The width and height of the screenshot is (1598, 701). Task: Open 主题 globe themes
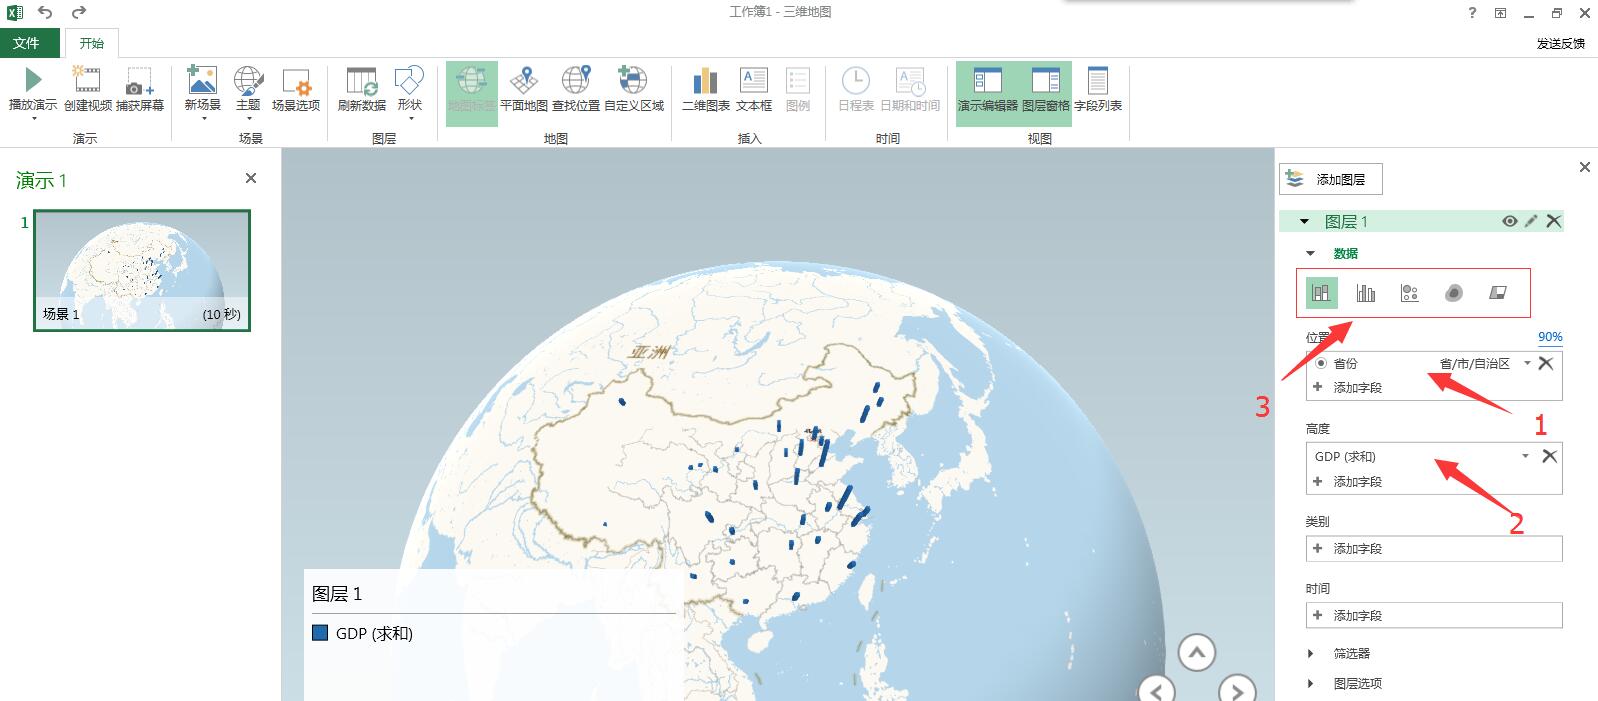tap(248, 80)
